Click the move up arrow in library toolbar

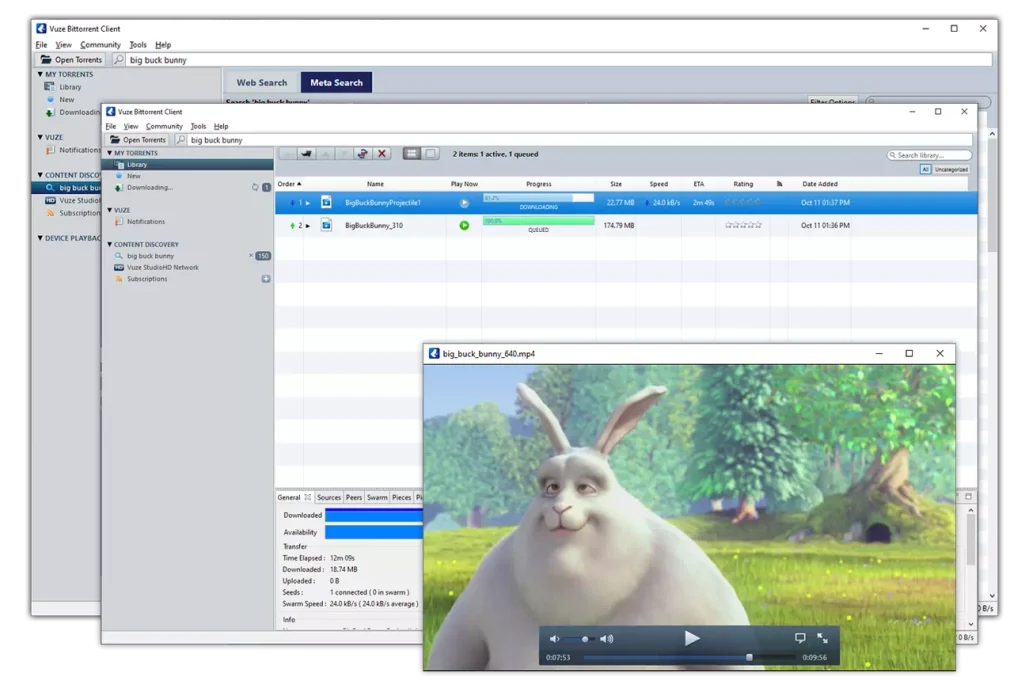pos(326,154)
